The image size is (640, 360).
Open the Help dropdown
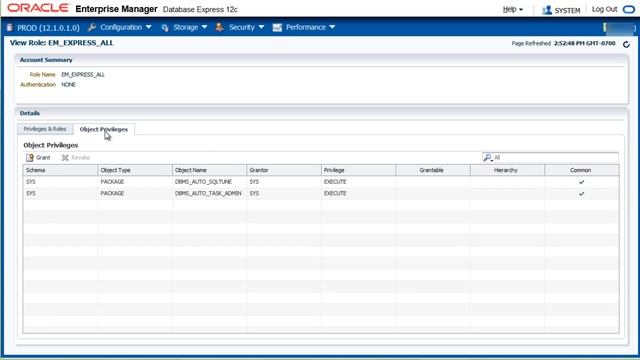[513, 9]
